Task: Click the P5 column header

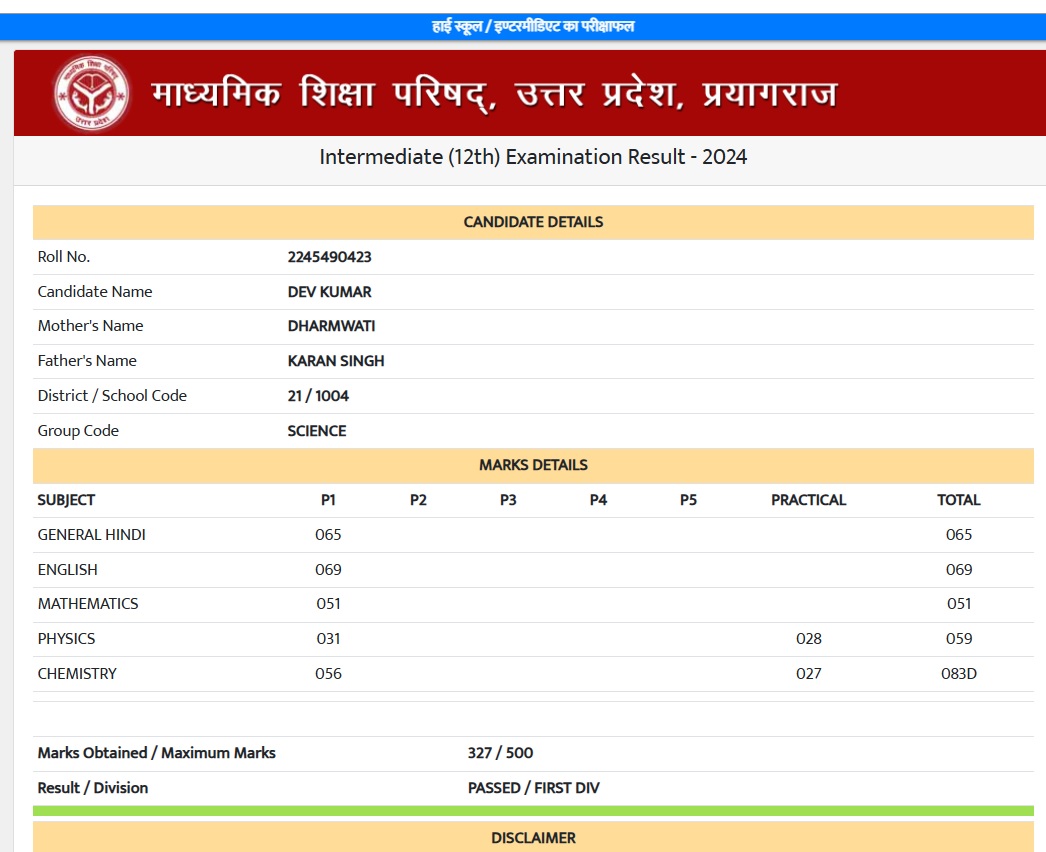Action: (x=688, y=500)
